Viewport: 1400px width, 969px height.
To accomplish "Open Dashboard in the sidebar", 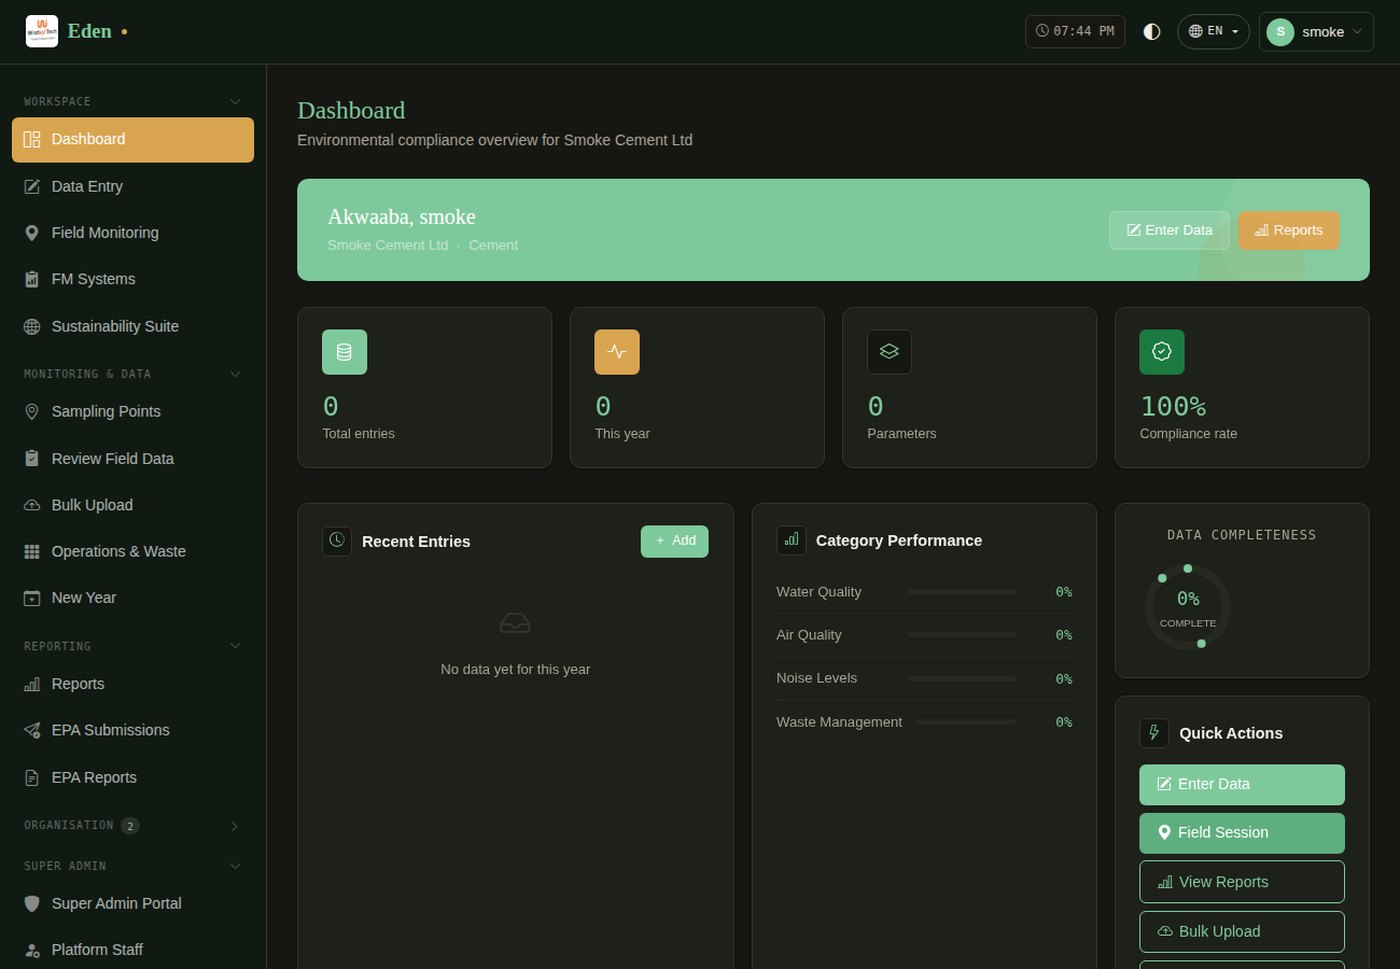I will point(133,140).
